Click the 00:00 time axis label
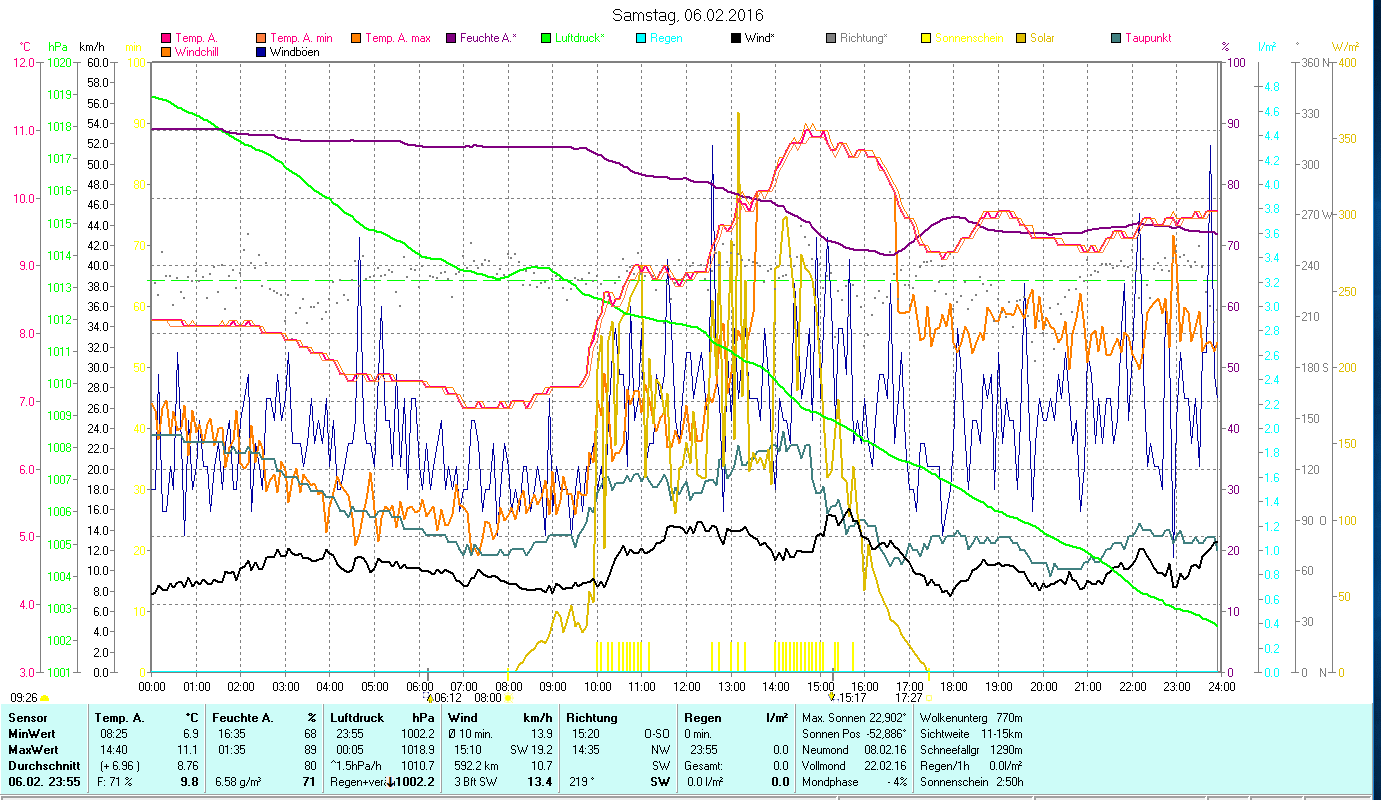The height and width of the screenshot is (800, 1381). 152,687
